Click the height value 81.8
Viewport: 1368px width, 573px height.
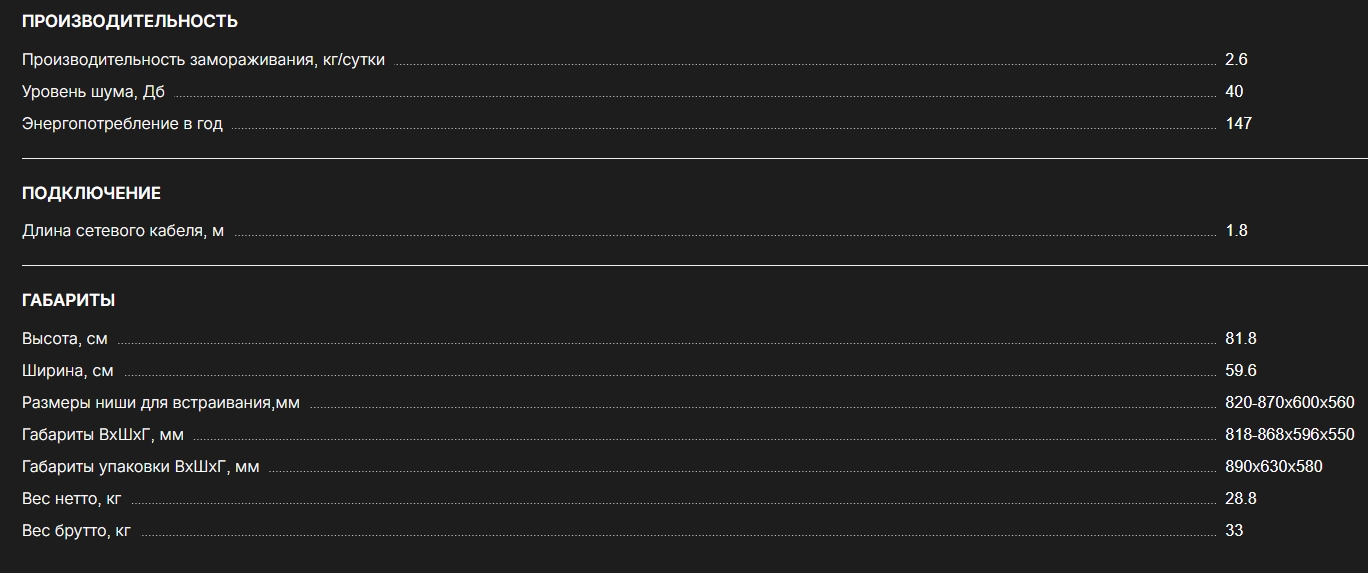tap(1240, 339)
